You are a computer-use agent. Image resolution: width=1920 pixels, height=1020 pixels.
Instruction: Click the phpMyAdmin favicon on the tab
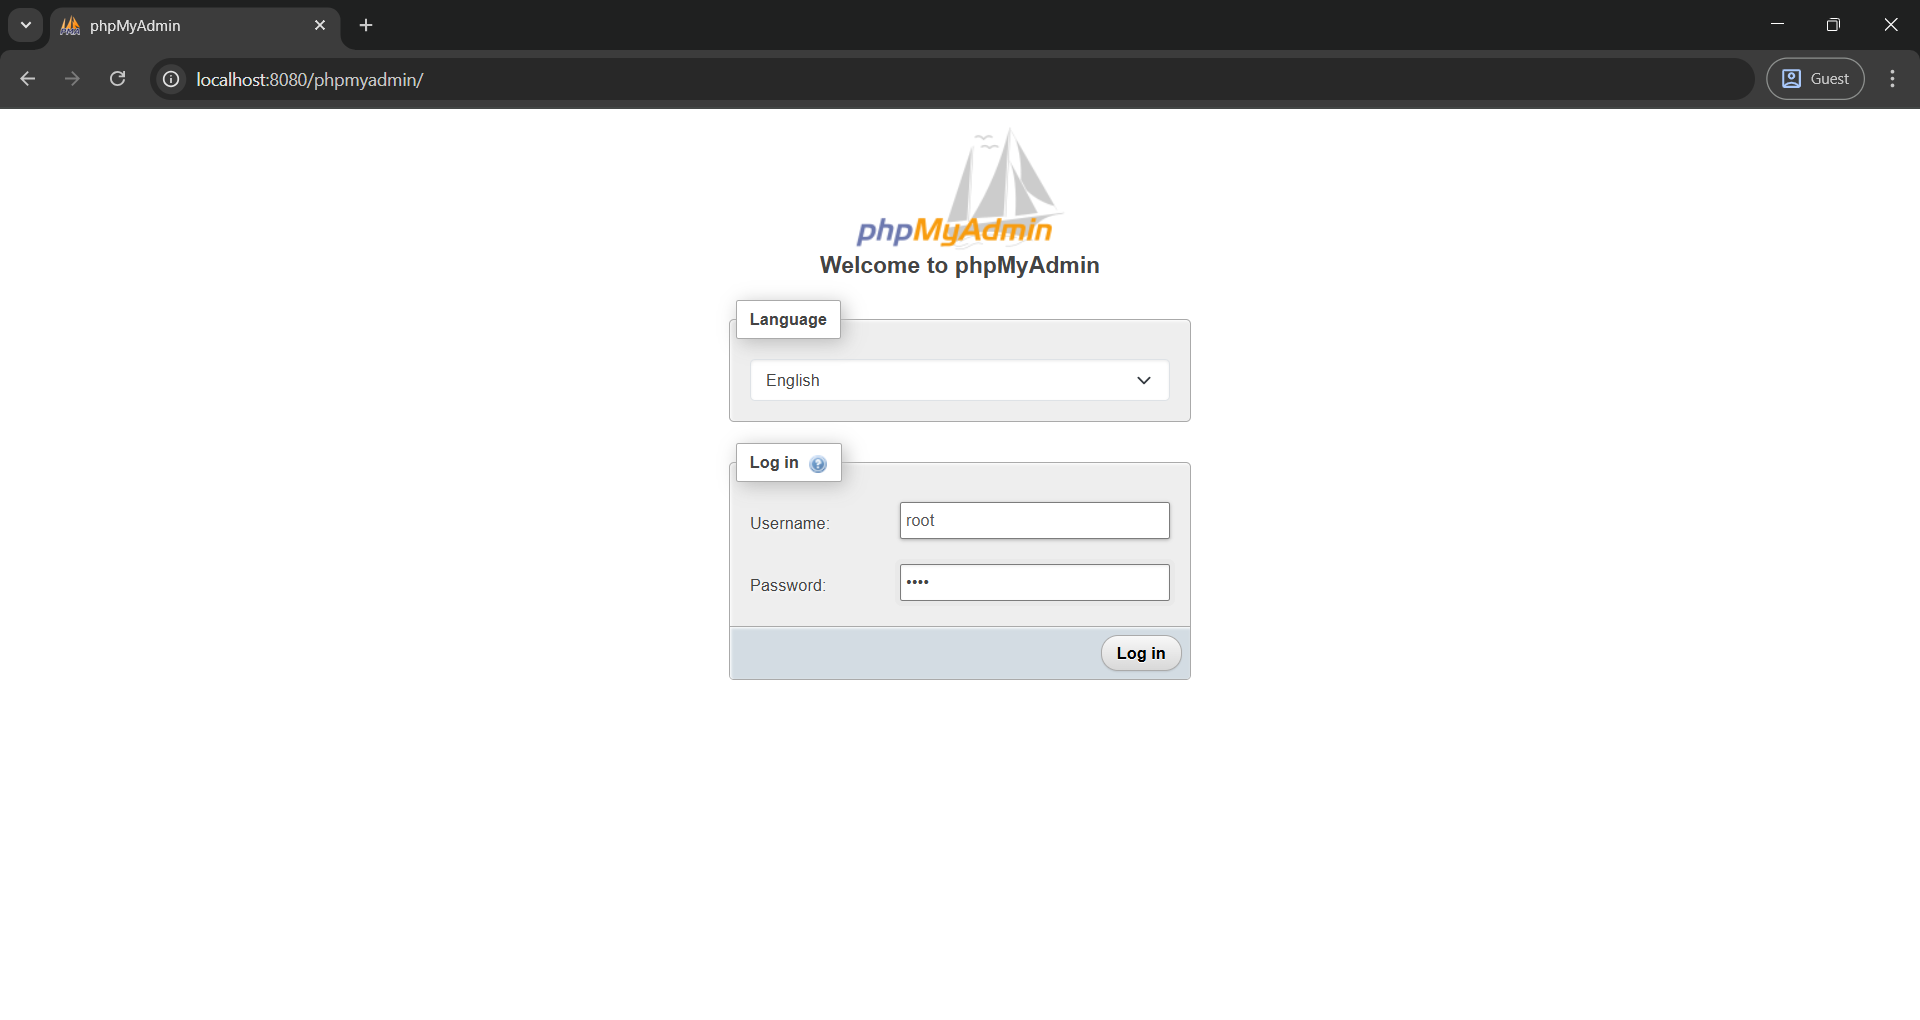[x=69, y=25]
